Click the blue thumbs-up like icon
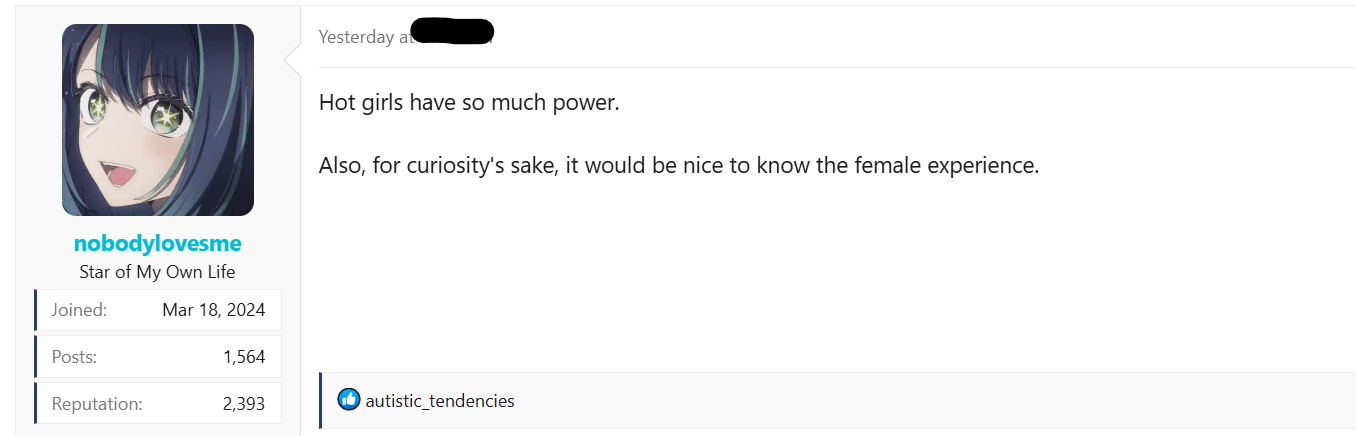The height and width of the screenshot is (436, 1356). 349,400
